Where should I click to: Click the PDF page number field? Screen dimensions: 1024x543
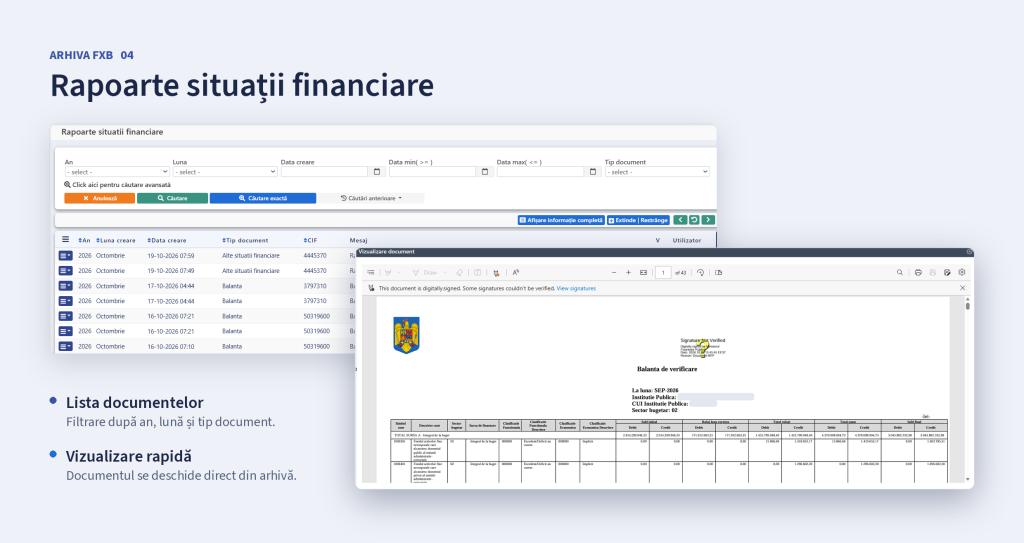[x=663, y=272]
